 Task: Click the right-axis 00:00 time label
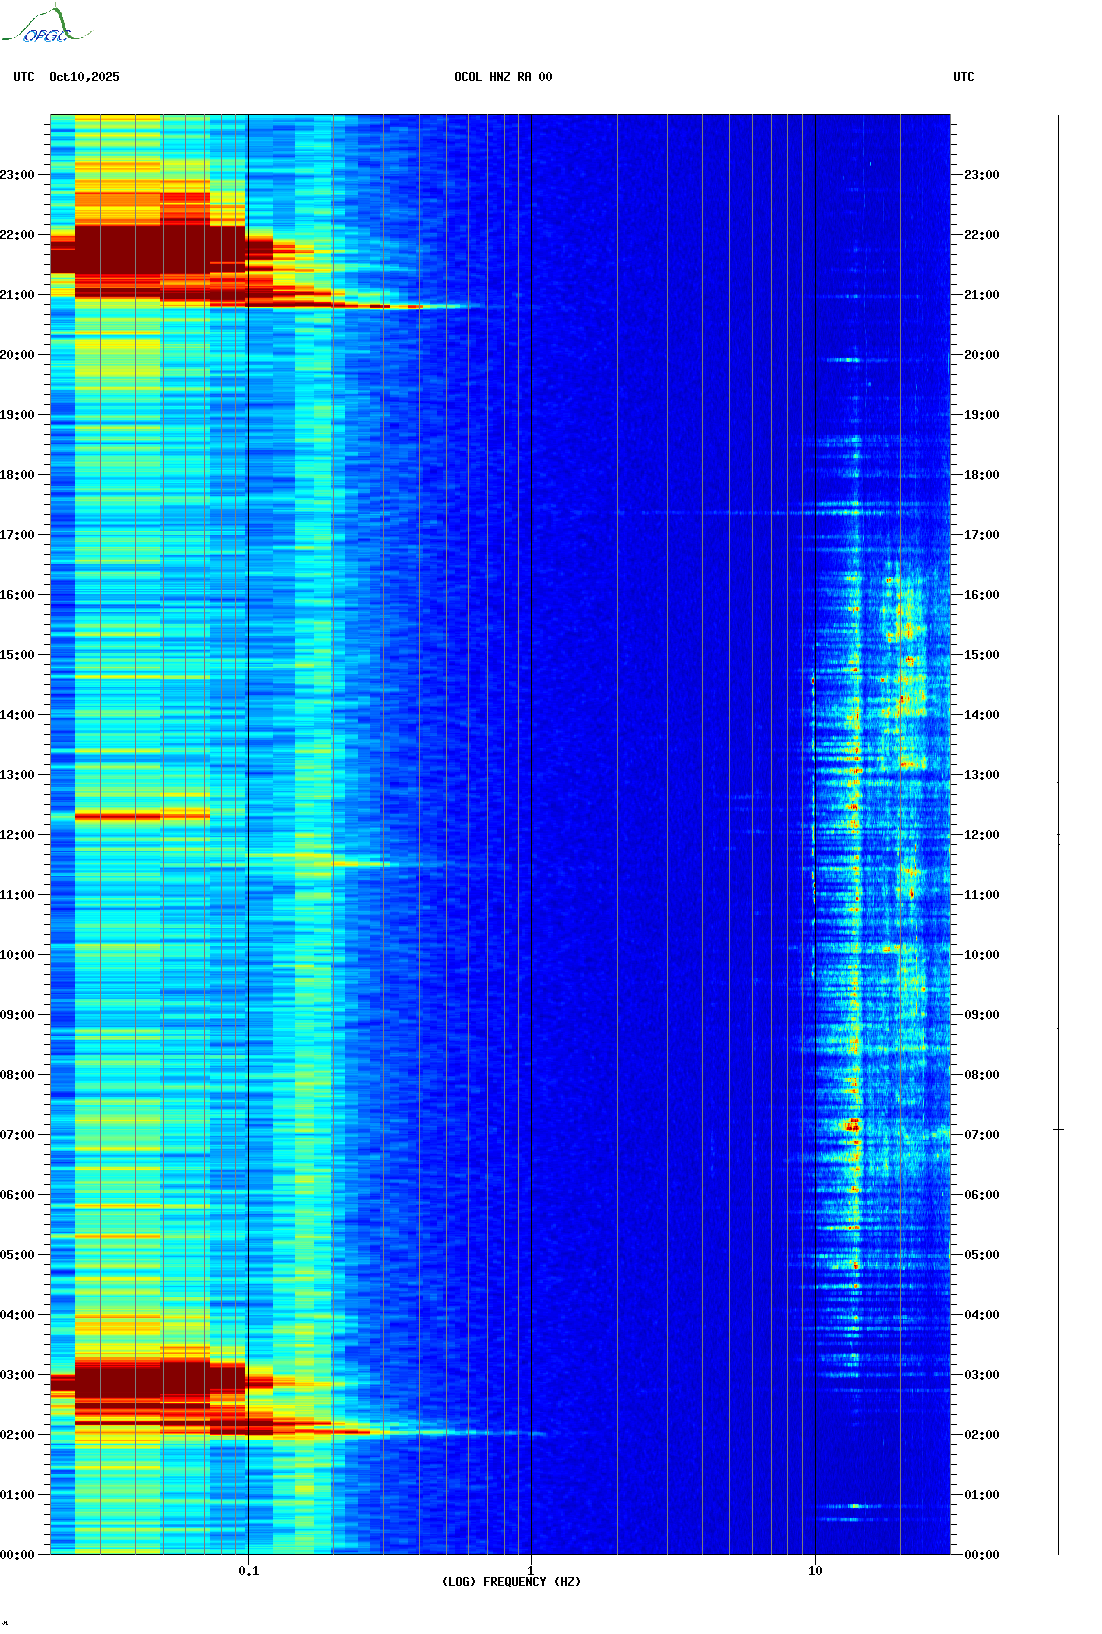(982, 1555)
